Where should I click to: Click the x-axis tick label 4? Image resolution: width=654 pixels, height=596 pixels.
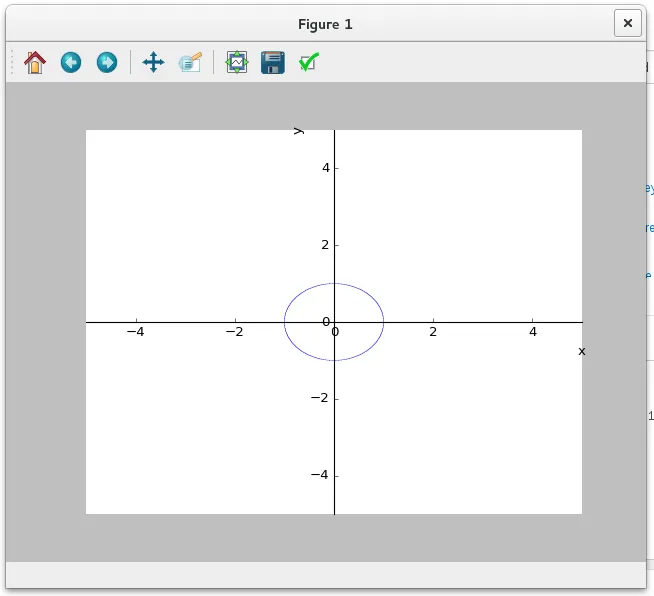(x=533, y=332)
